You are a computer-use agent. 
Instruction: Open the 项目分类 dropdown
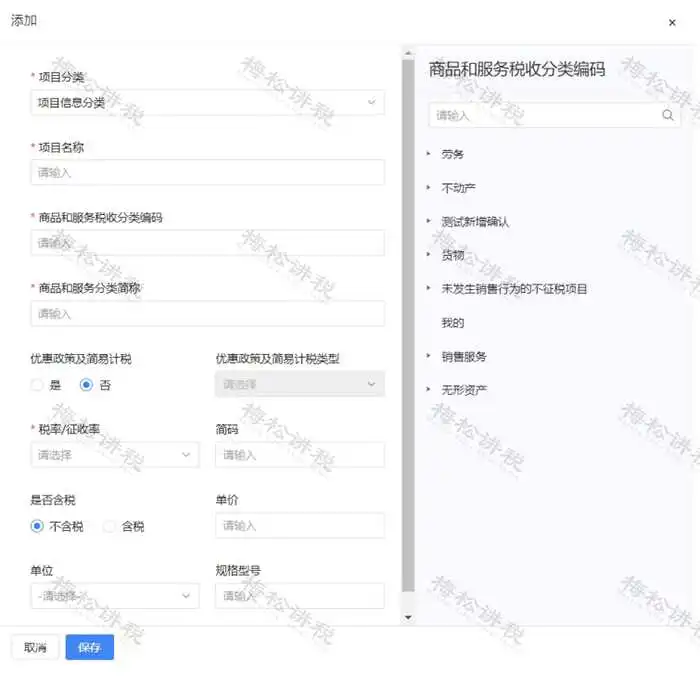click(207, 102)
